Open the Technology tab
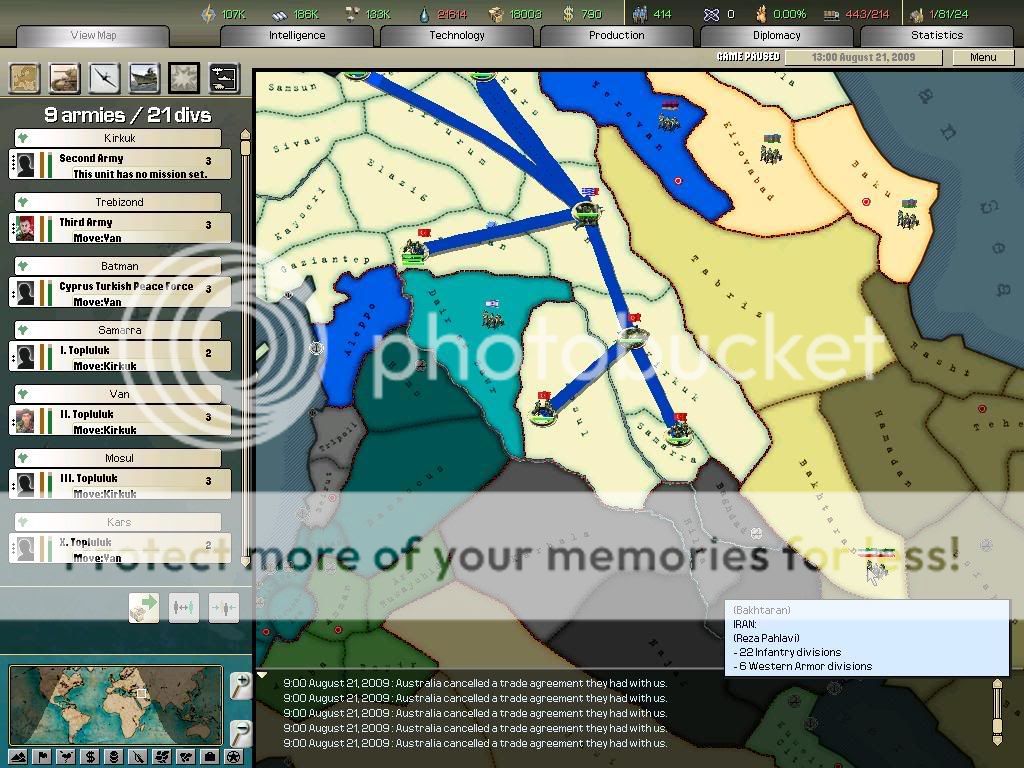Viewport: 1024px width, 768px height. click(x=457, y=35)
